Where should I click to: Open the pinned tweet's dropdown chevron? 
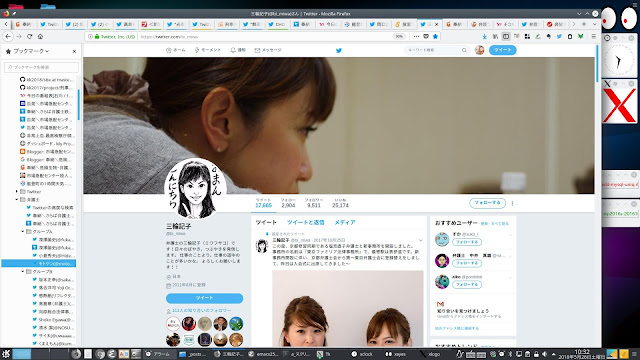421,240
